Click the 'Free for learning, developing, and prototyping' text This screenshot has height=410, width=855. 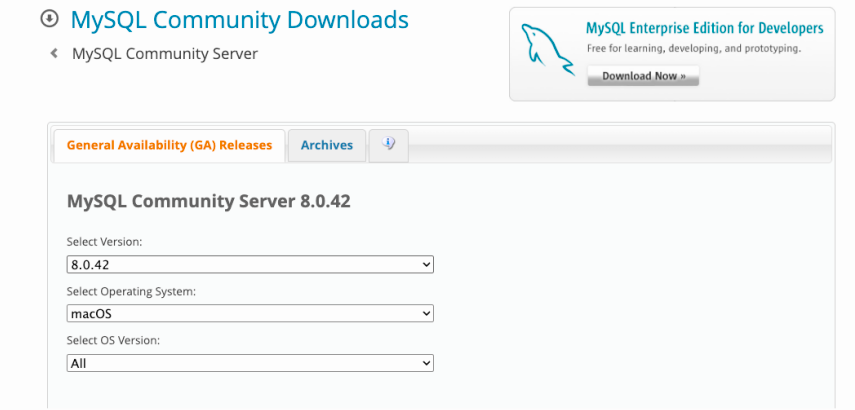click(693, 48)
